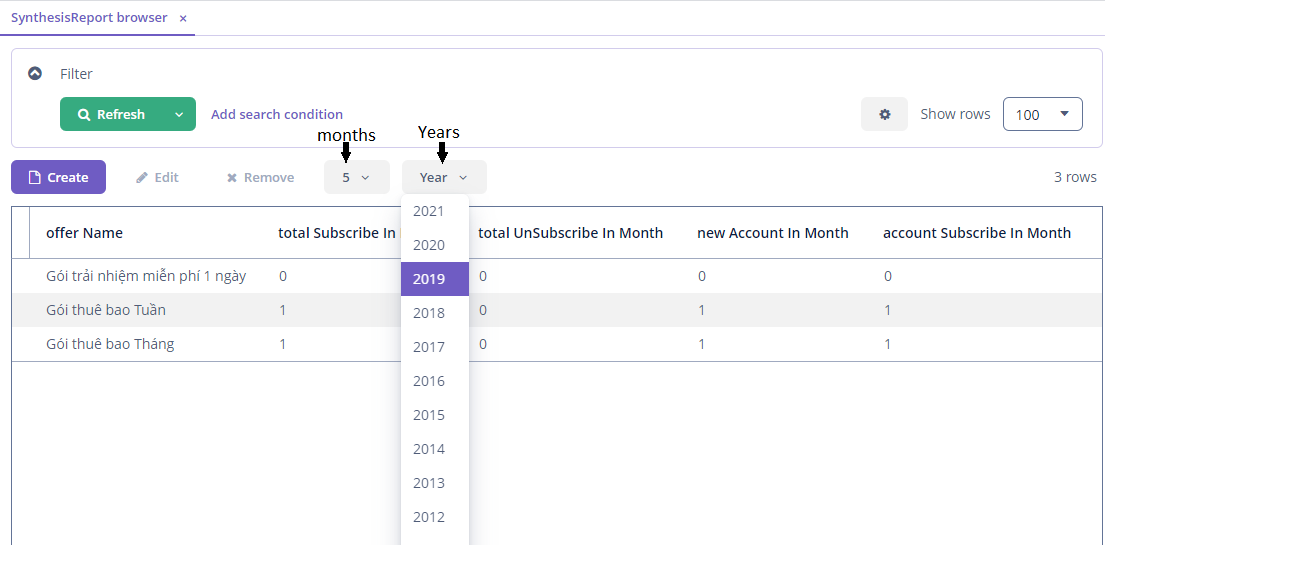Image resolution: width=1307 pixels, height=585 pixels.
Task: Open the months dropdown showing 5
Action: point(356,177)
